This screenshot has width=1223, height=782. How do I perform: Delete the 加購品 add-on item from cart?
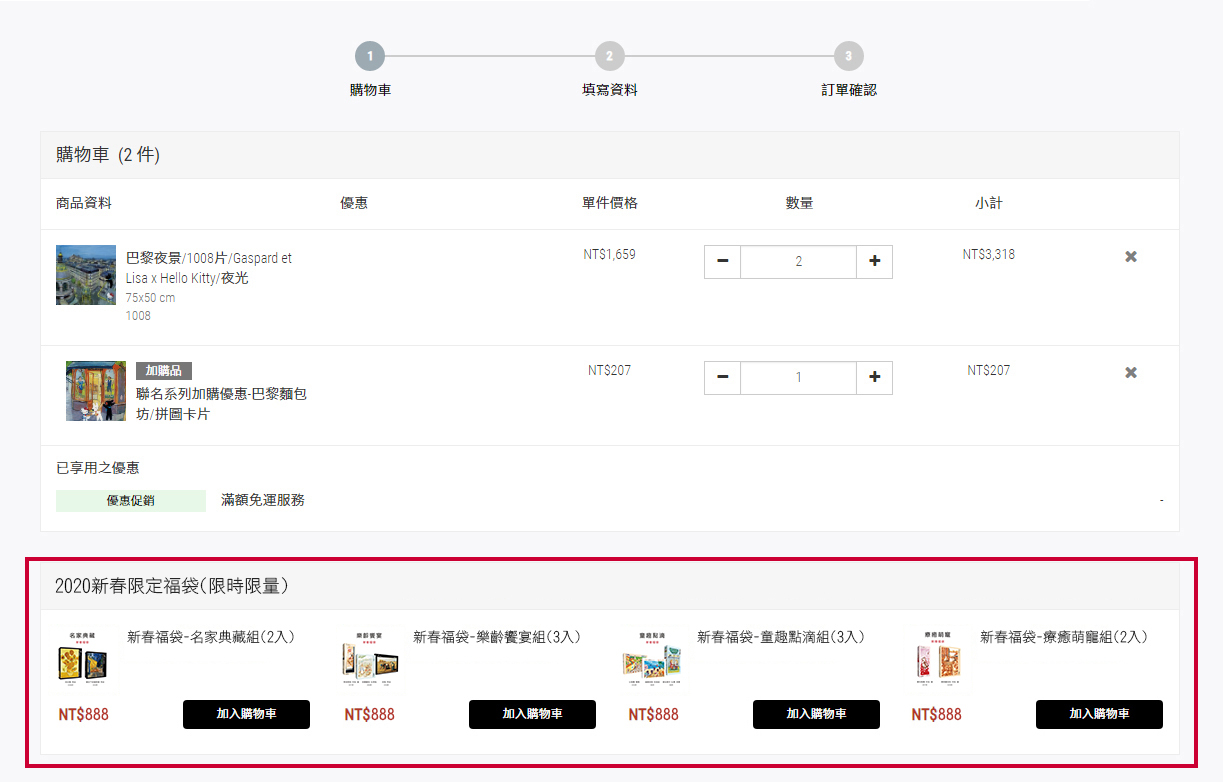pyautogui.click(x=1131, y=373)
